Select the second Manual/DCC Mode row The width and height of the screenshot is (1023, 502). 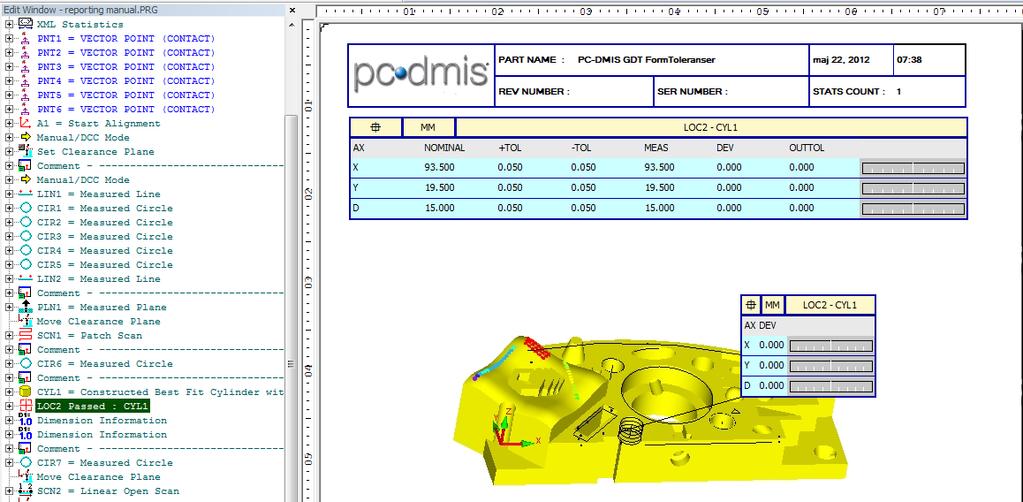point(83,180)
